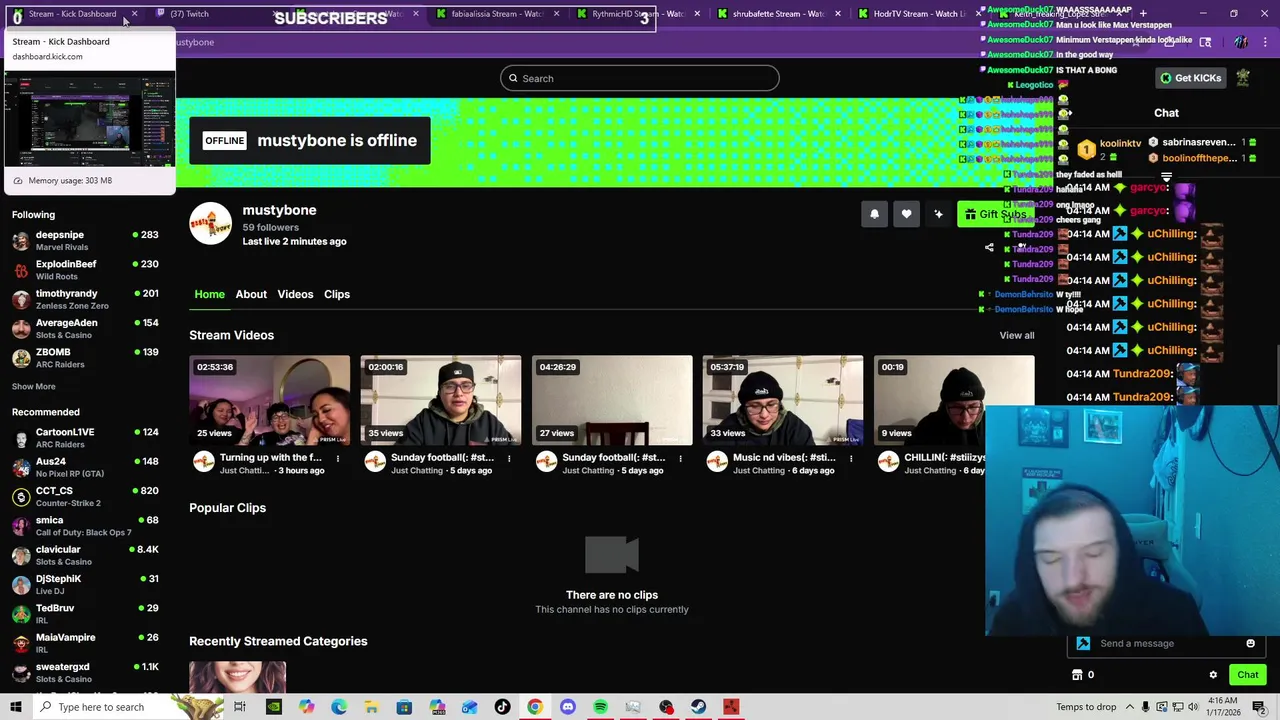This screenshot has height=720, width=1280.
Task: Open Spotify from taskbar
Action: click(600, 707)
